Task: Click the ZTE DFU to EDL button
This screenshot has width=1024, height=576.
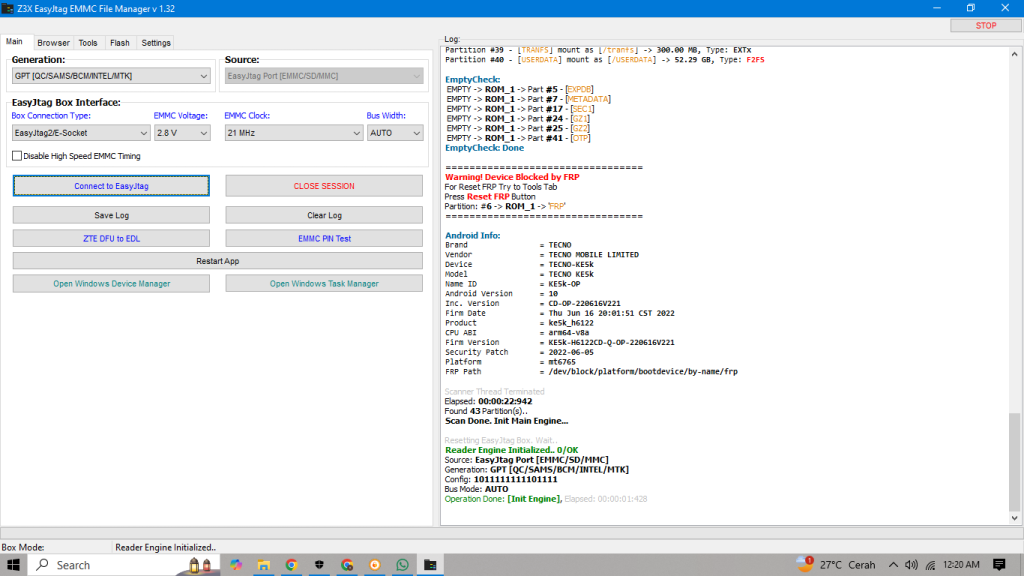Action: [x=111, y=238]
